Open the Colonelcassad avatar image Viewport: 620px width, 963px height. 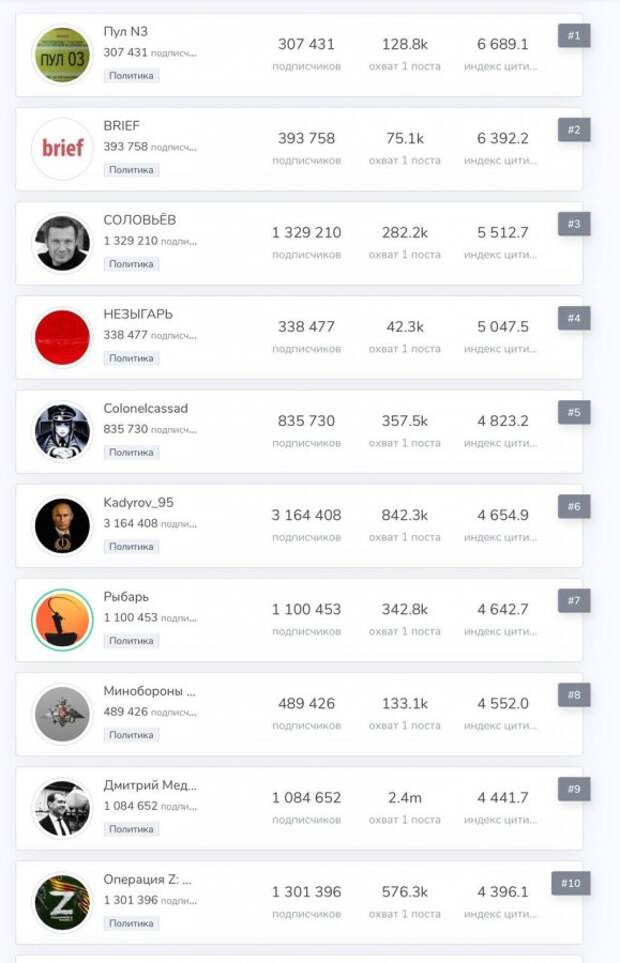coord(62,432)
